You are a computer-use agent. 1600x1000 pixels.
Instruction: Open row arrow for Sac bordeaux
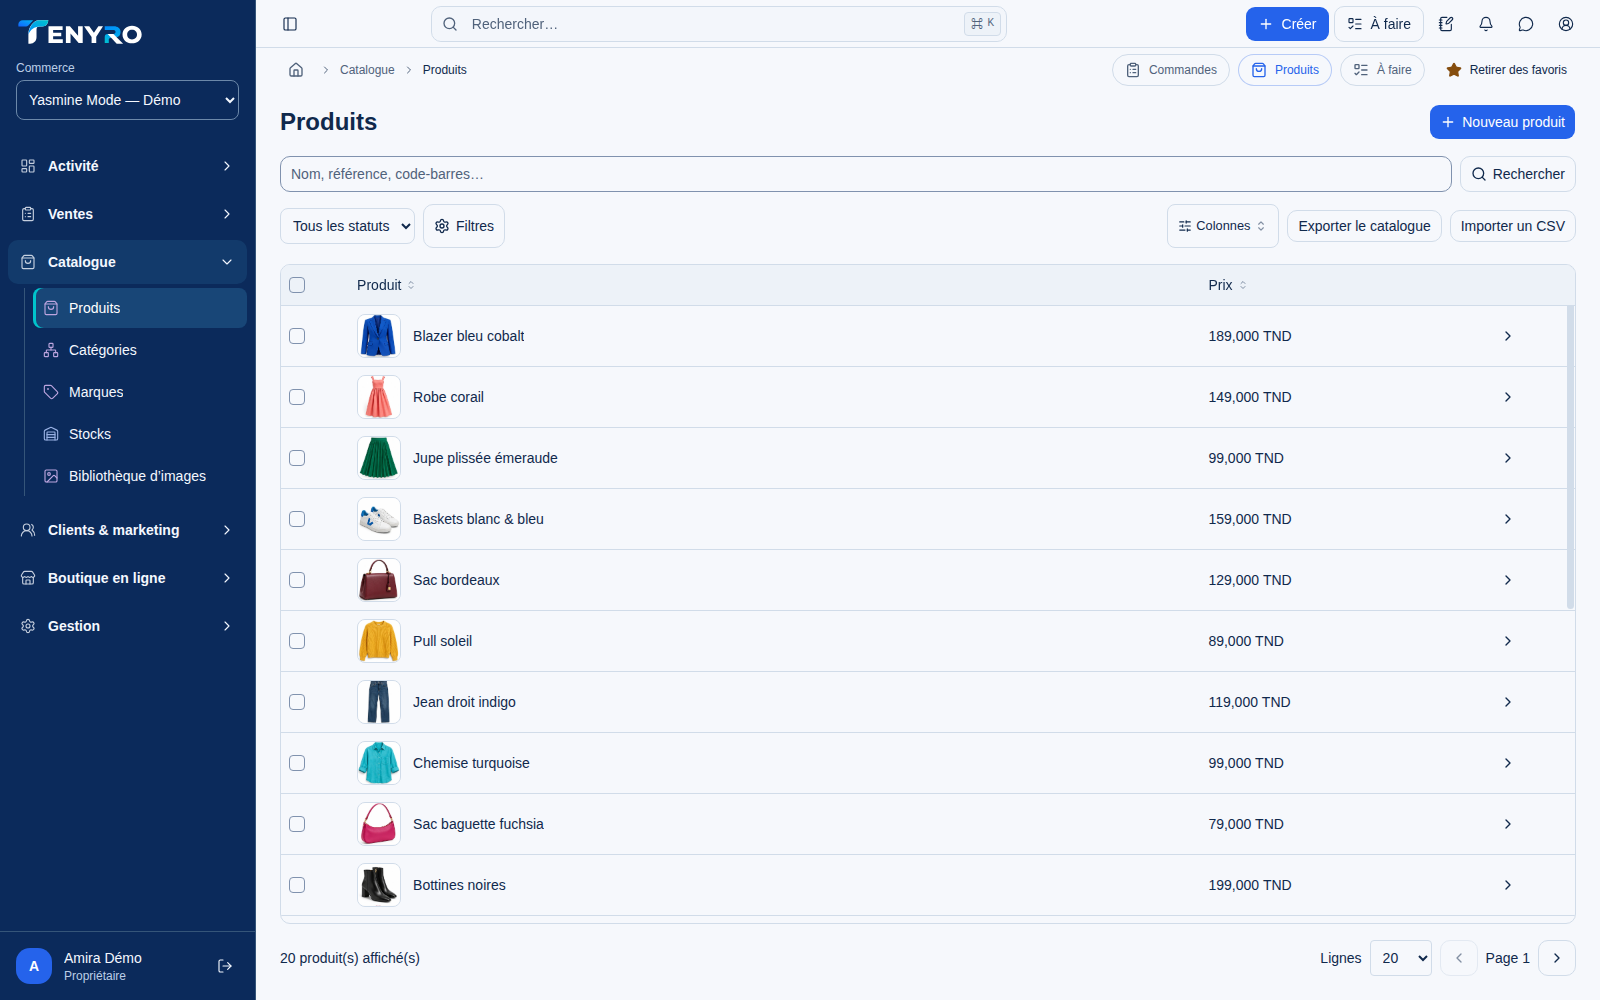pyautogui.click(x=1508, y=580)
